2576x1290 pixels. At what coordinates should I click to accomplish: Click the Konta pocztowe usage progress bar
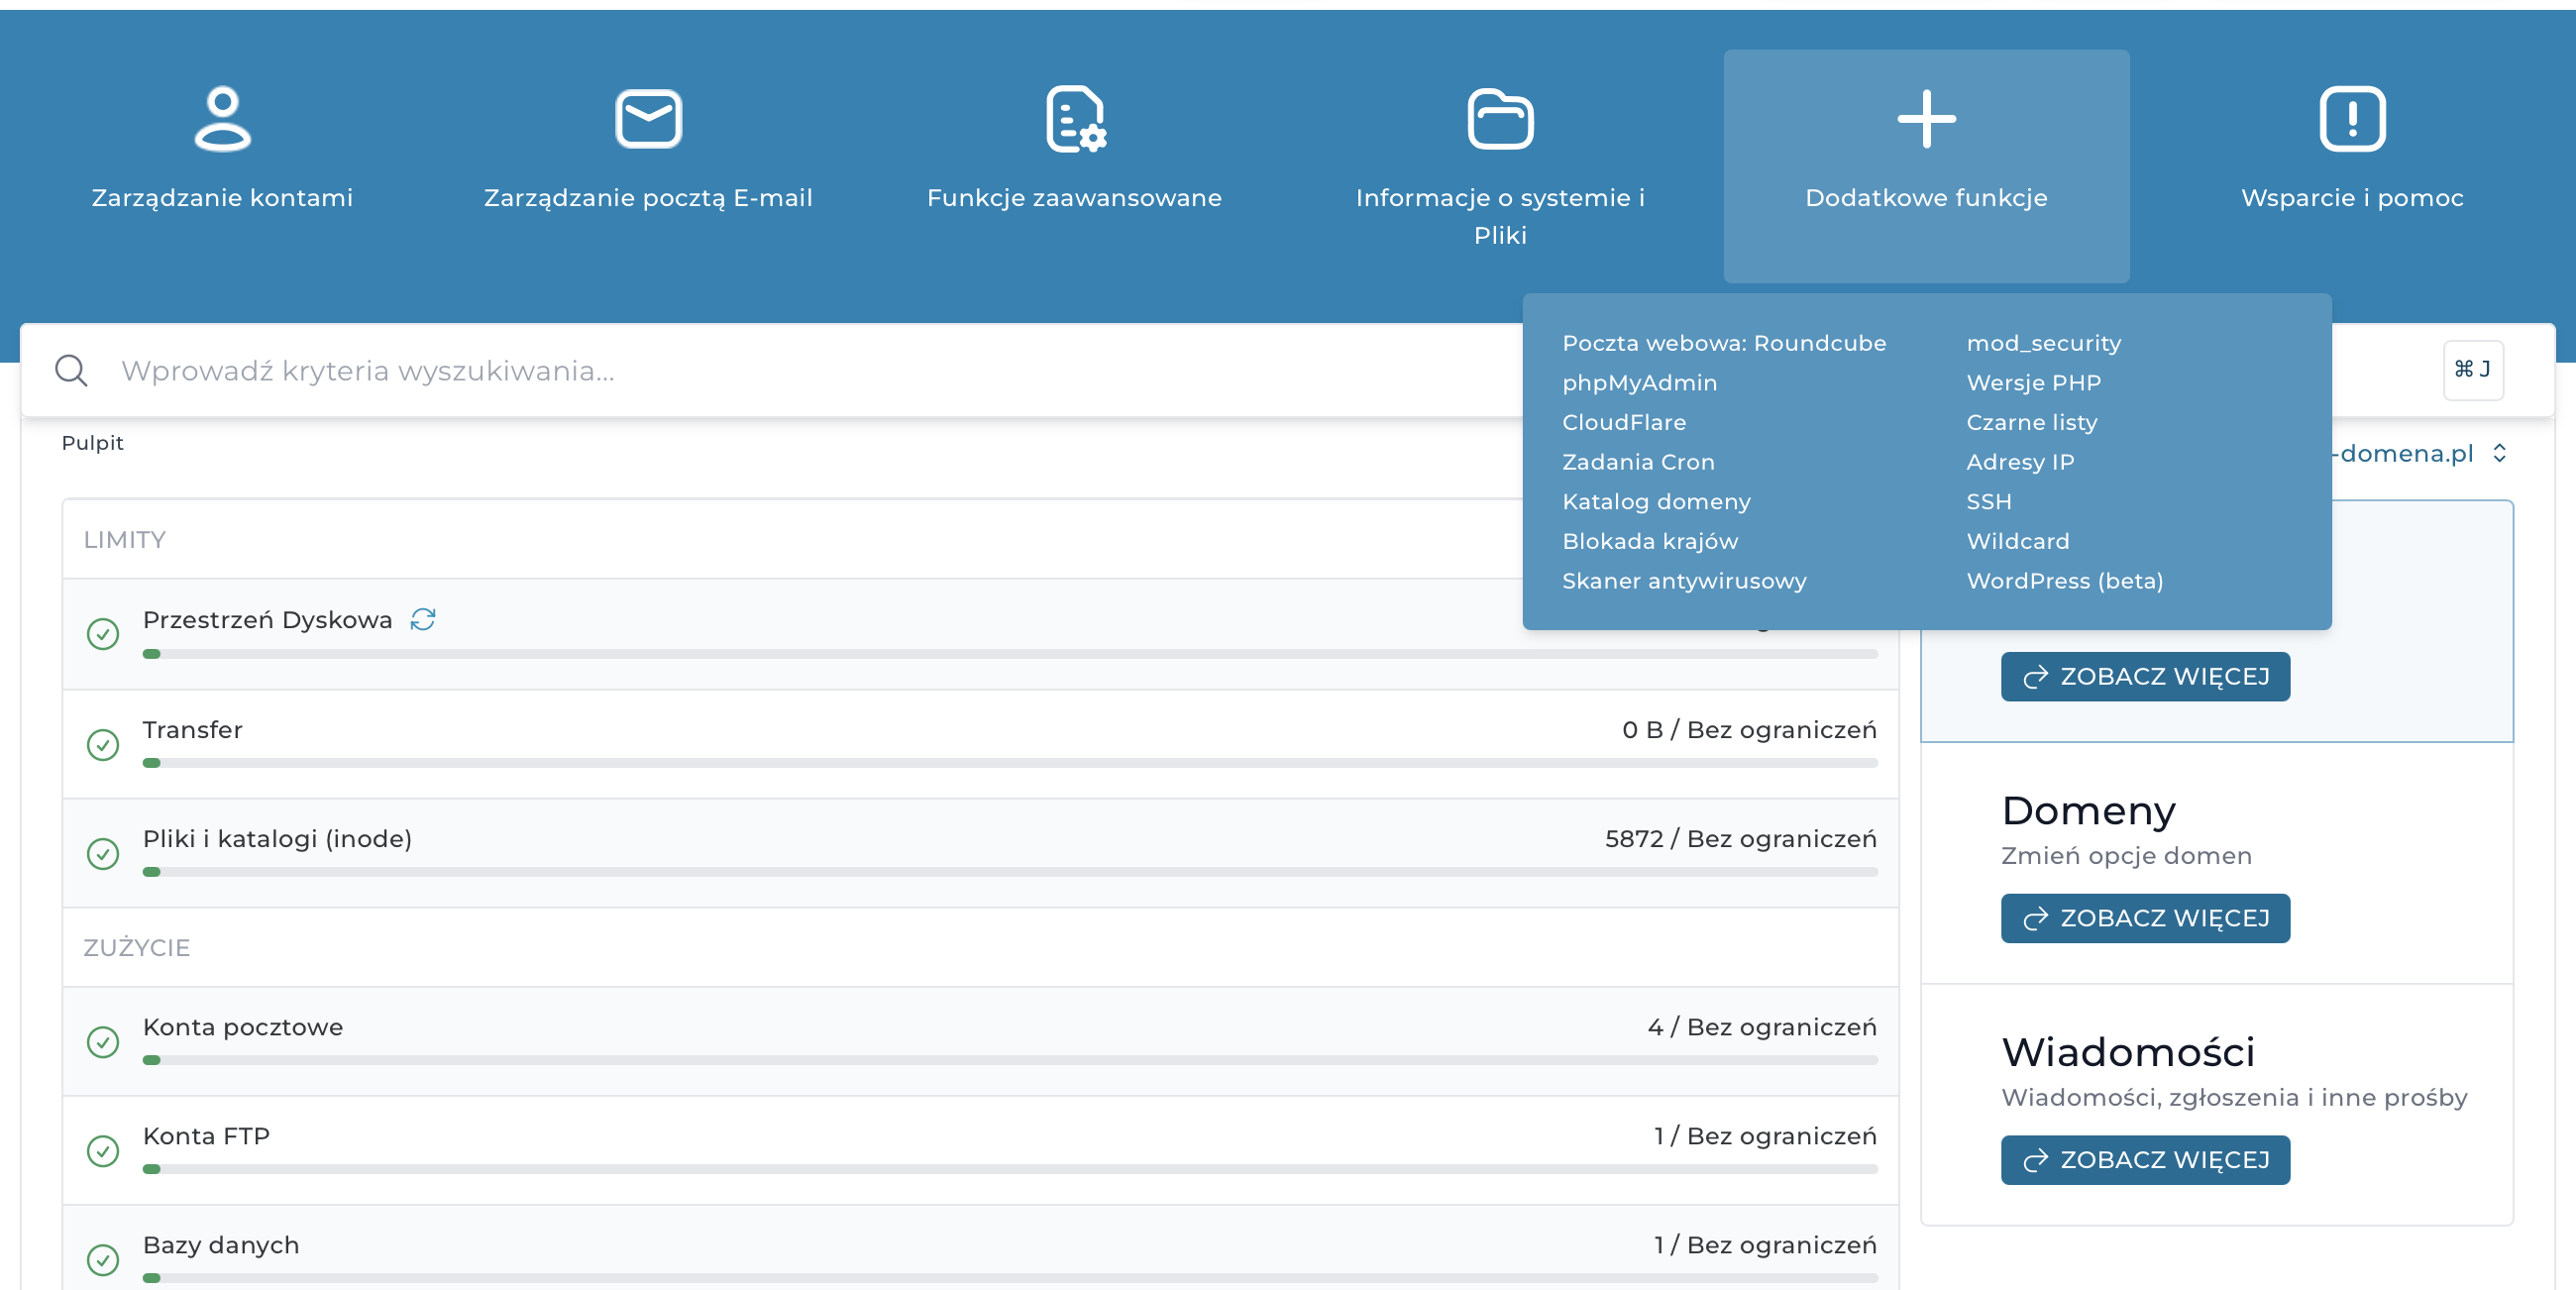point(1010,1060)
